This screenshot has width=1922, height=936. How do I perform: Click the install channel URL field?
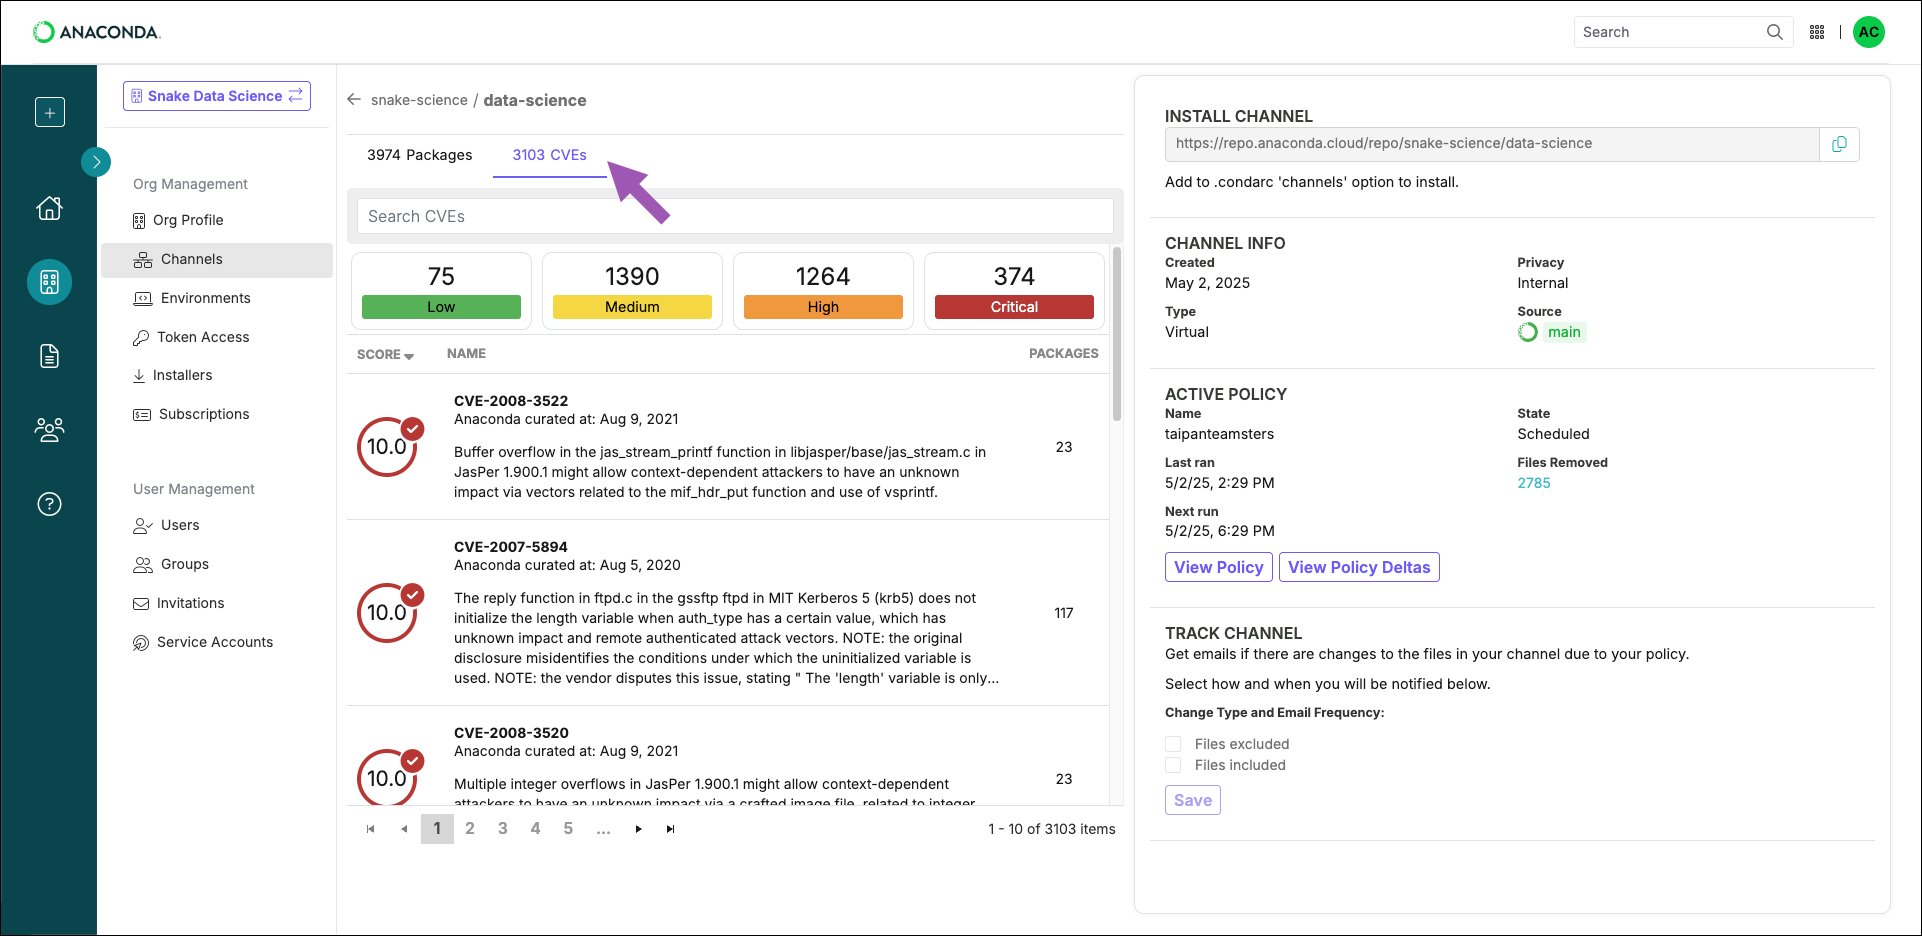1491,144
